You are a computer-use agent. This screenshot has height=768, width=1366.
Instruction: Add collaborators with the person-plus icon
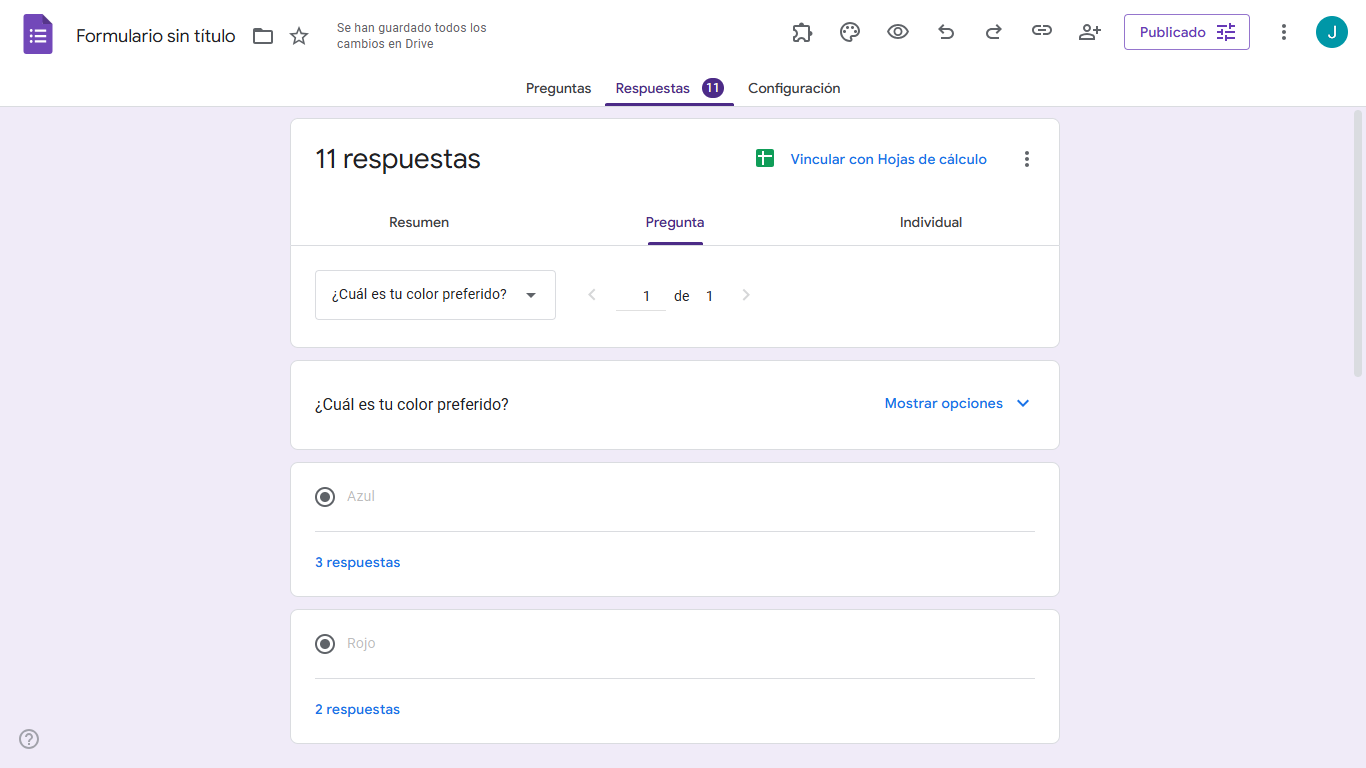(1090, 32)
